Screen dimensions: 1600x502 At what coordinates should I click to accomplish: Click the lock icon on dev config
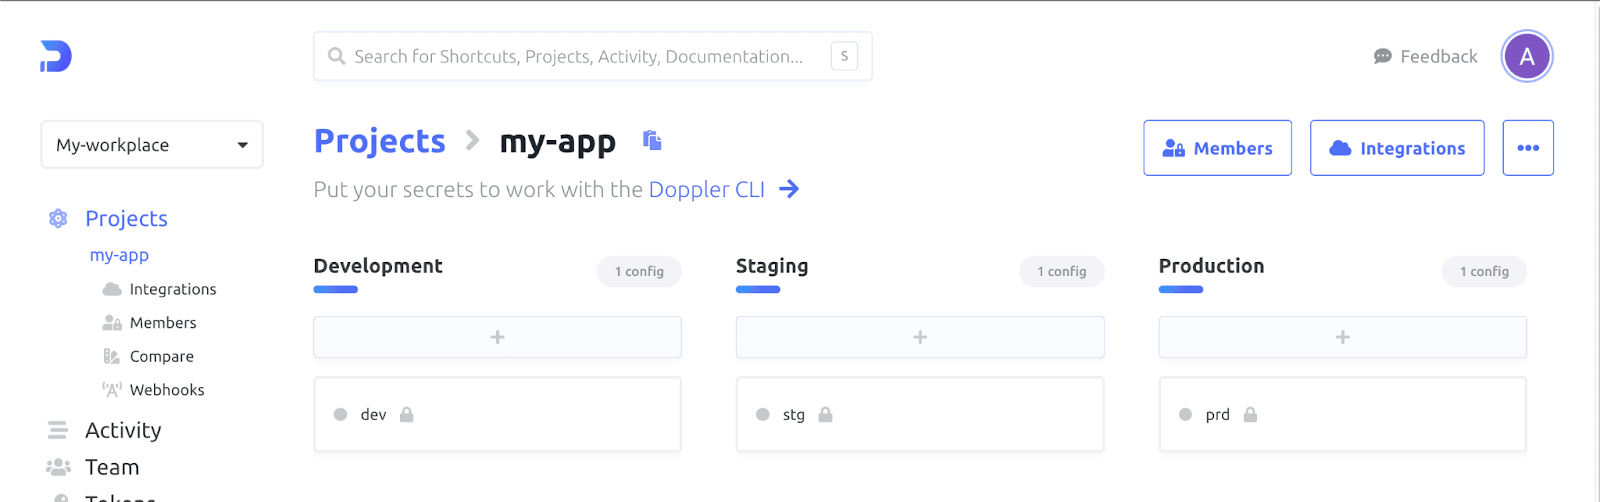pos(407,415)
